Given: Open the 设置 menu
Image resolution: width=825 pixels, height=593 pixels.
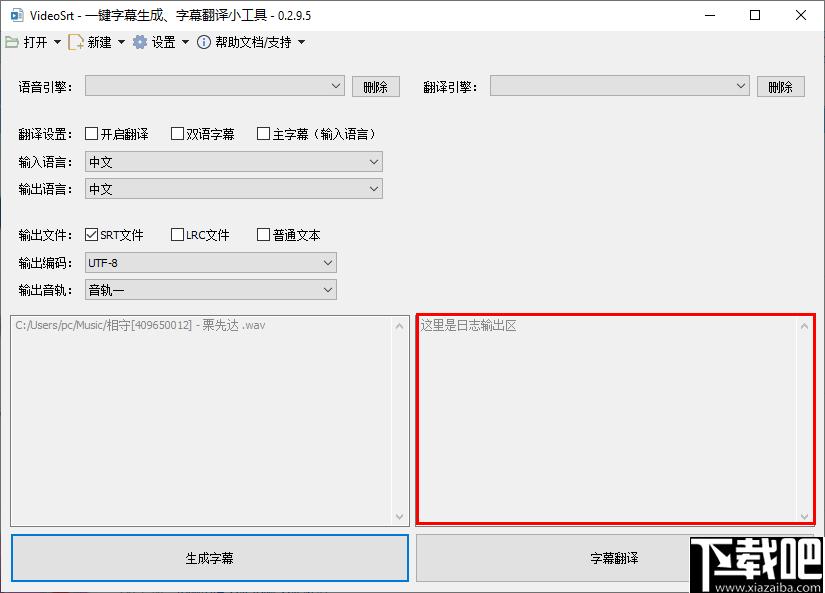Looking at the screenshot, I should 164,42.
